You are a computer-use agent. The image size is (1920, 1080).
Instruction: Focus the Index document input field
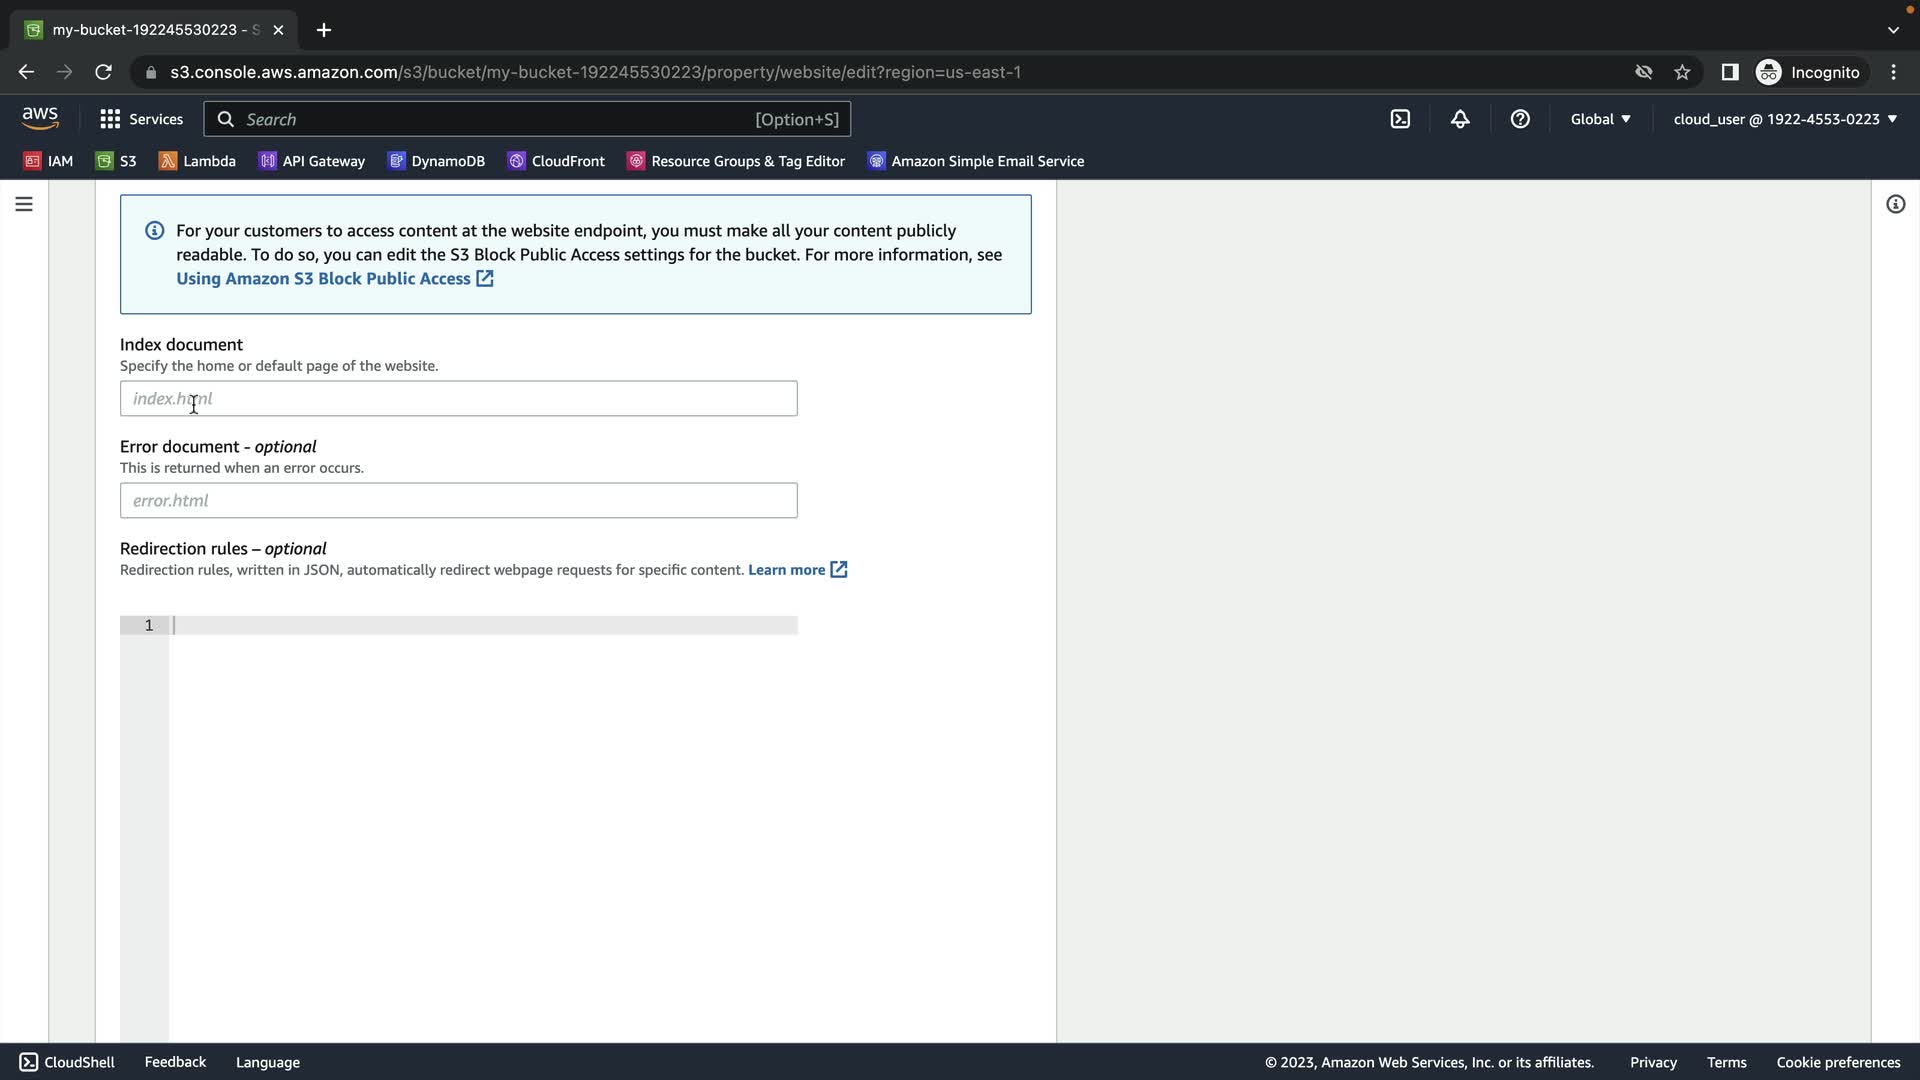458,399
